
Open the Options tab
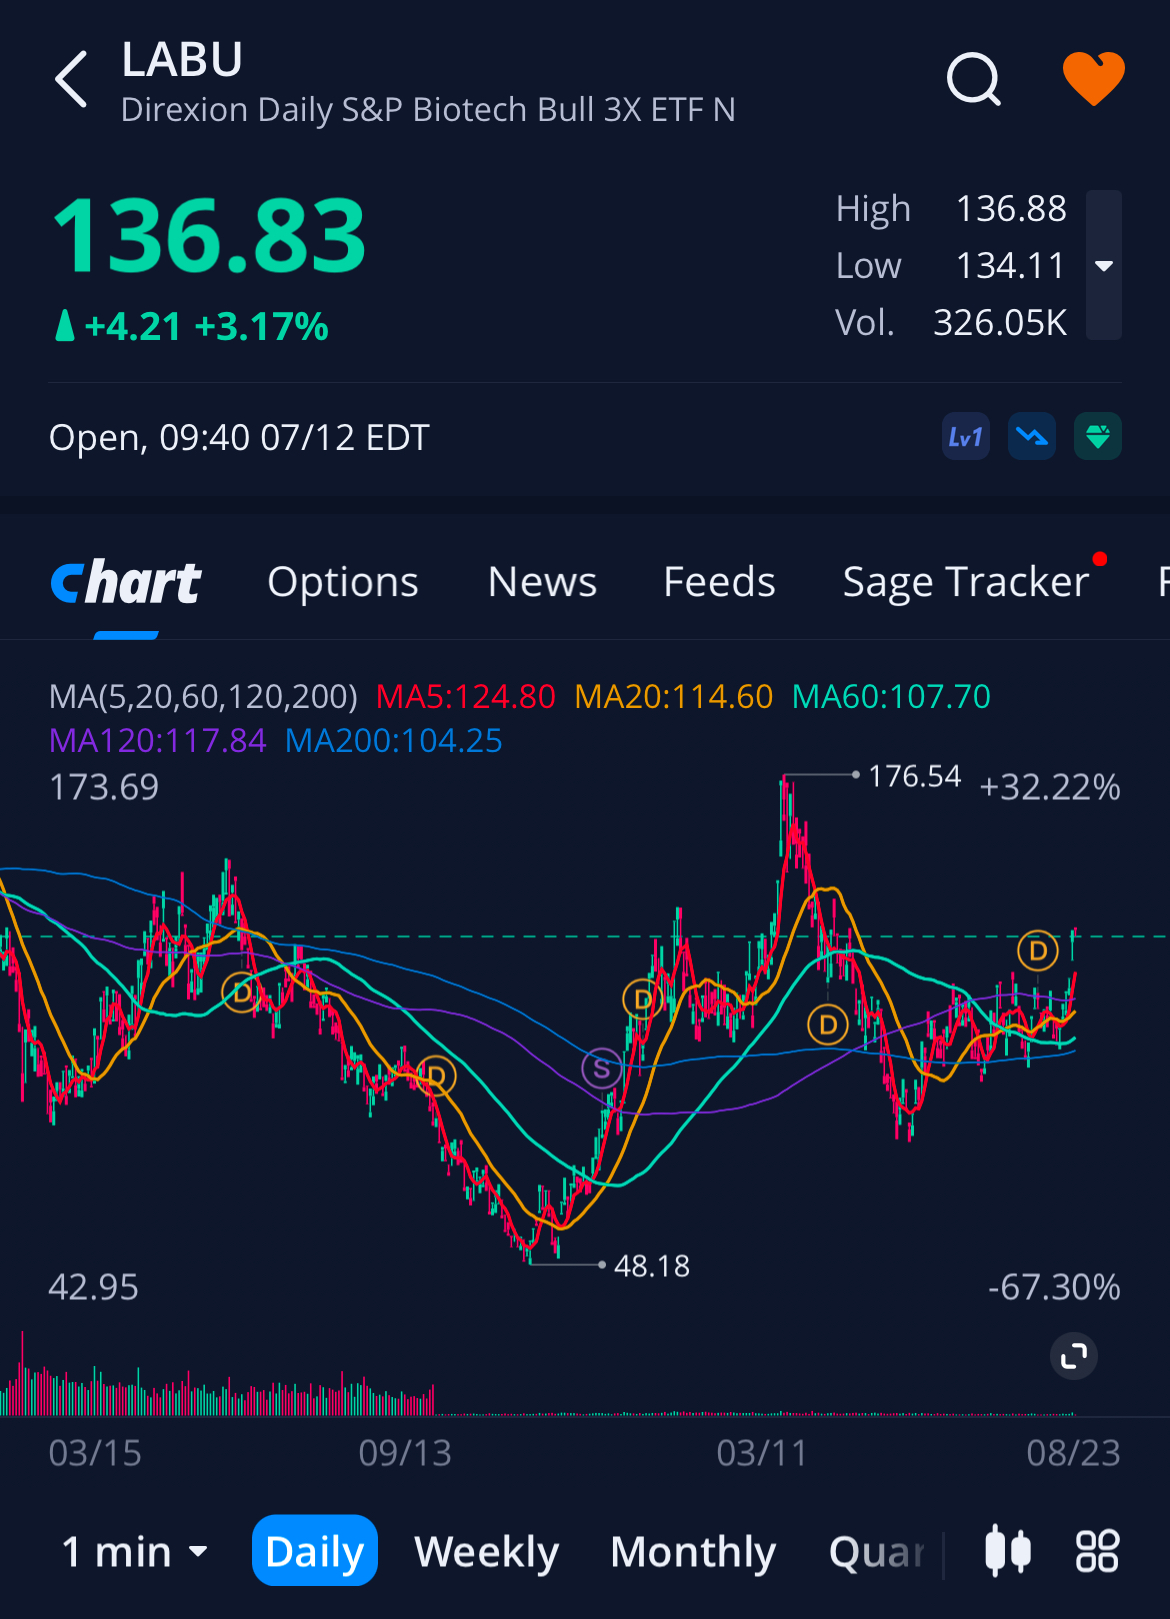point(343,582)
